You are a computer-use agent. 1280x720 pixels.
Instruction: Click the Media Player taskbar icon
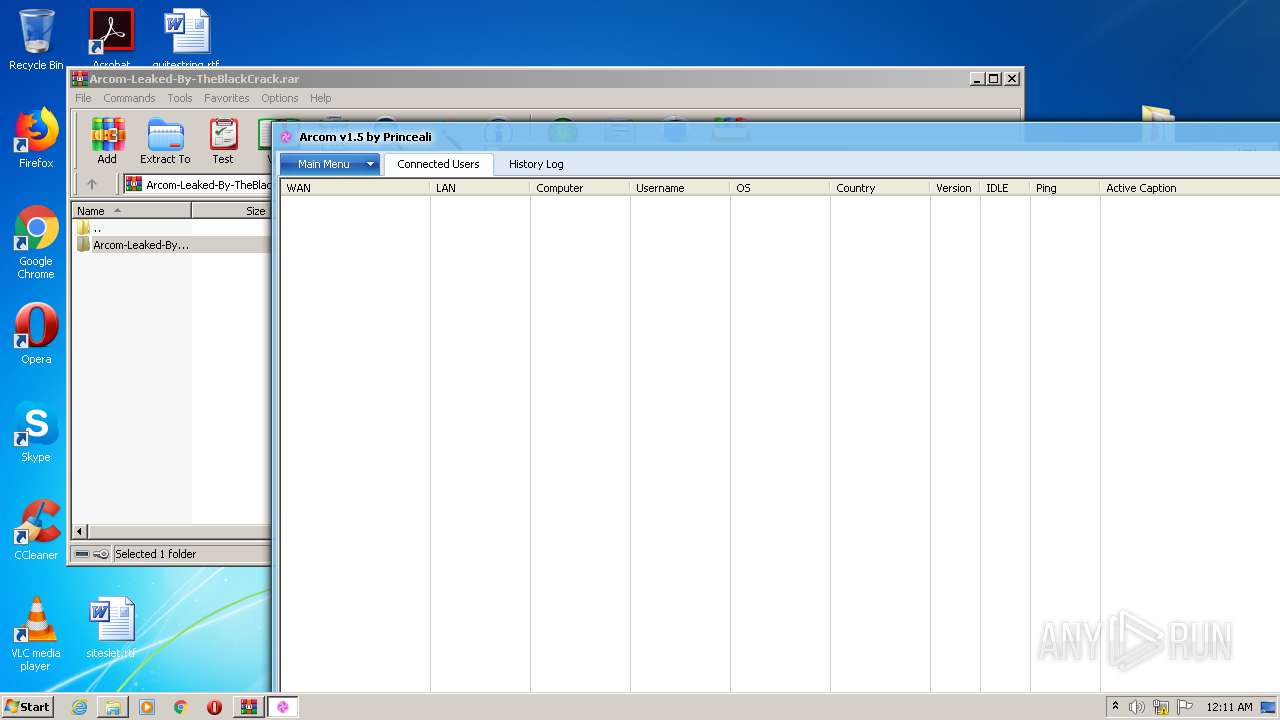click(x=147, y=707)
